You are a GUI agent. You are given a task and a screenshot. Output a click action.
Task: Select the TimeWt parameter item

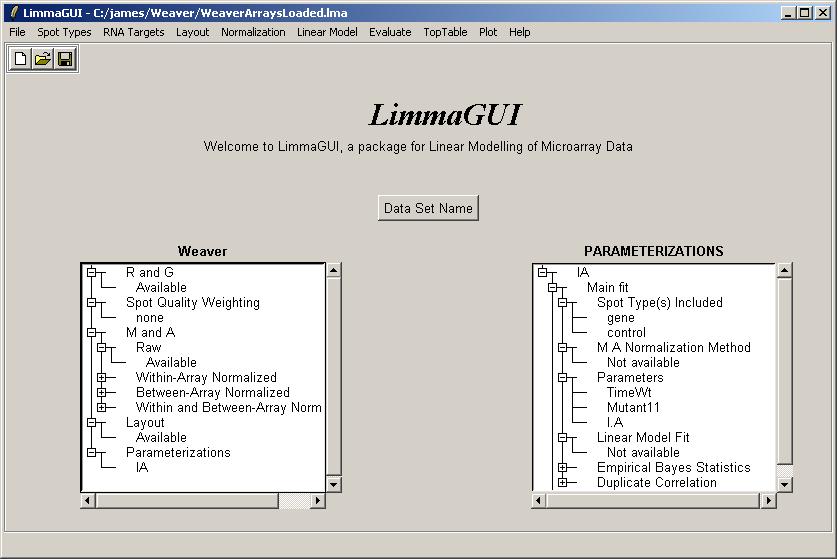(628, 393)
